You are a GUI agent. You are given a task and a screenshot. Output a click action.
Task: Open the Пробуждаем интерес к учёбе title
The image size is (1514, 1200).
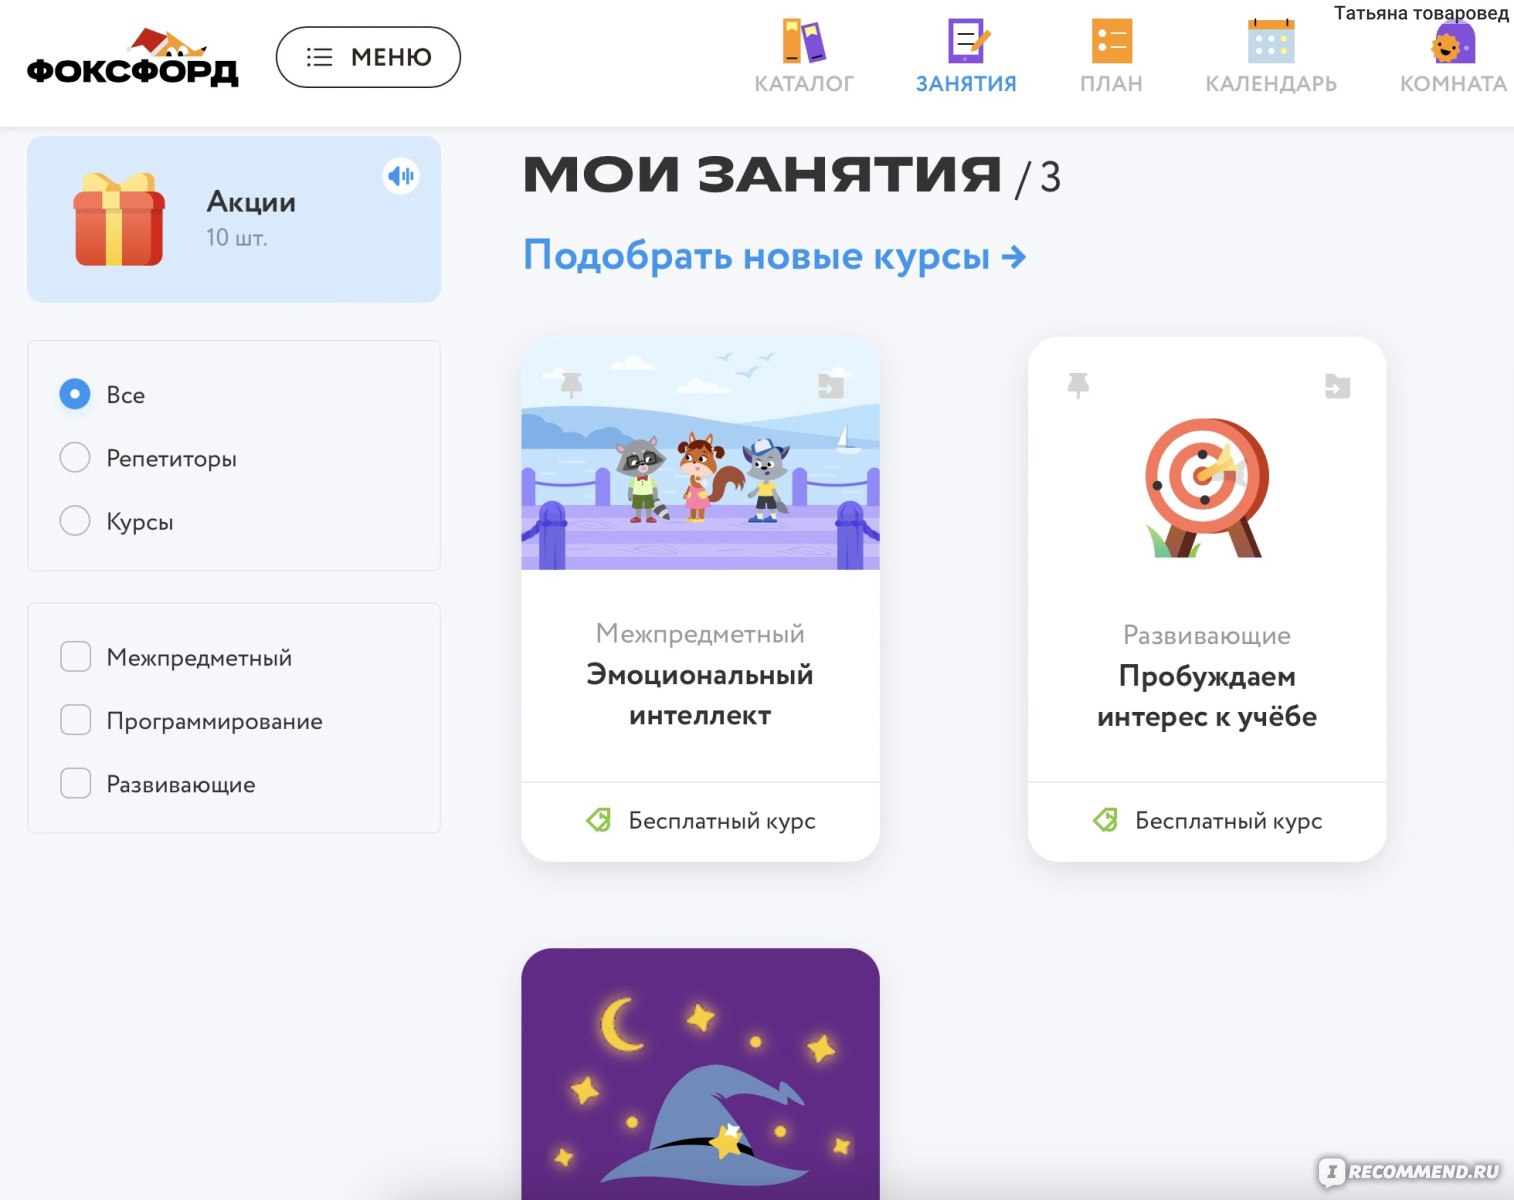(1207, 696)
